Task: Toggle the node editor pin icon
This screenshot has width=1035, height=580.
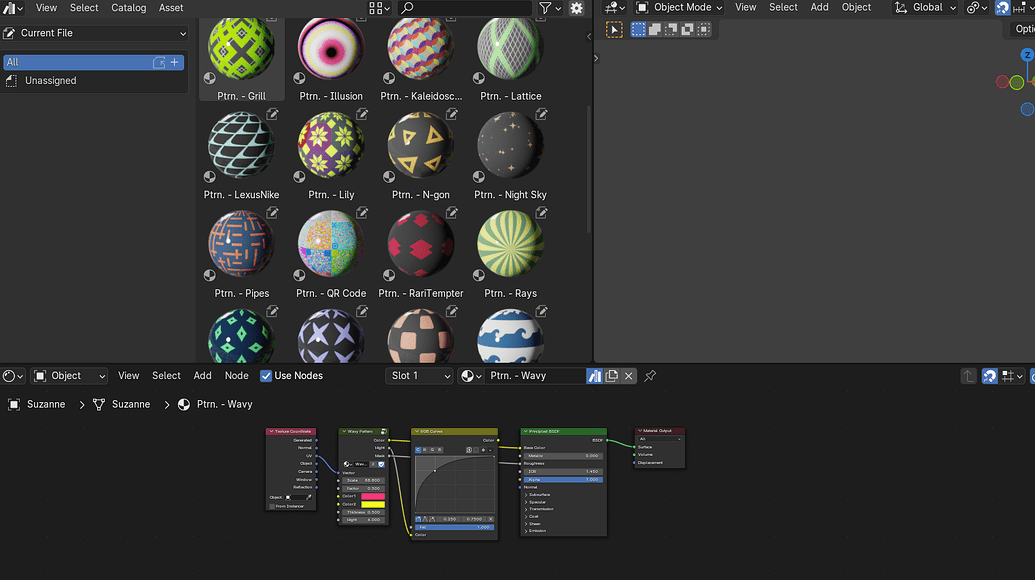Action: pos(650,376)
